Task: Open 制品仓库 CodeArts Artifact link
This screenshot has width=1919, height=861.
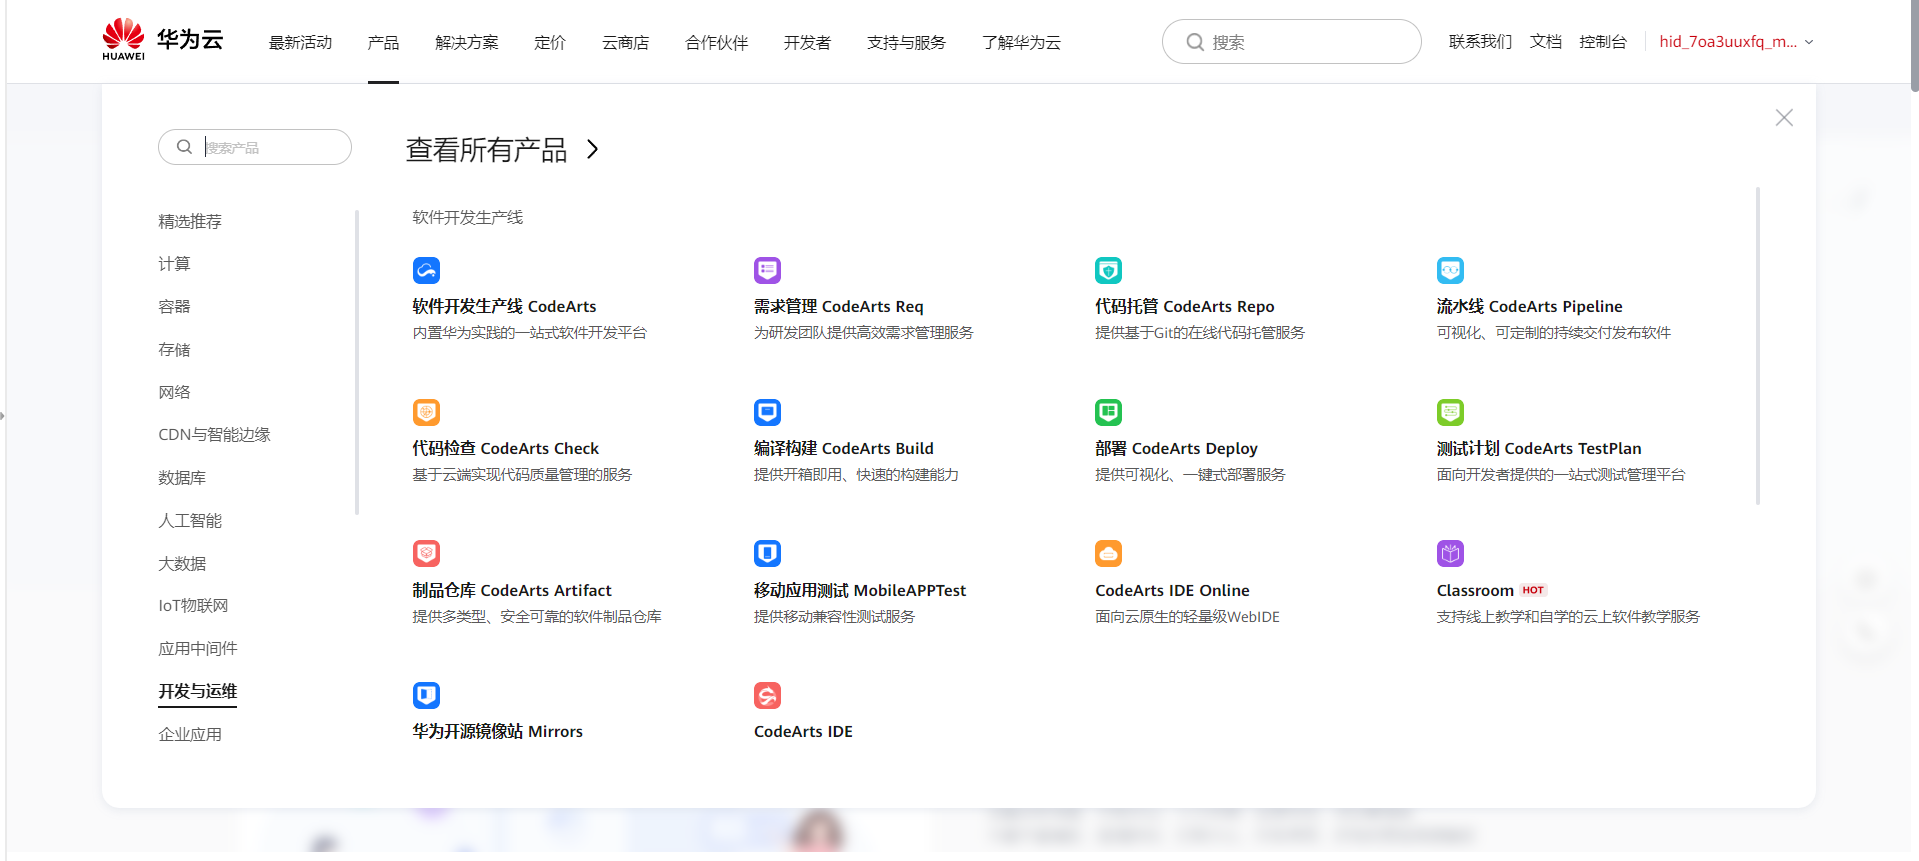Action: (x=512, y=590)
